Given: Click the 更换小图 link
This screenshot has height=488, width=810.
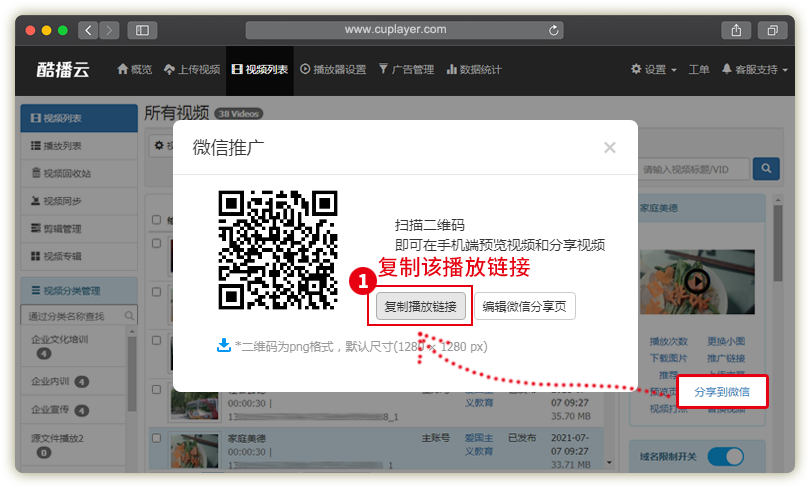Looking at the screenshot, I should pos(726,341).
